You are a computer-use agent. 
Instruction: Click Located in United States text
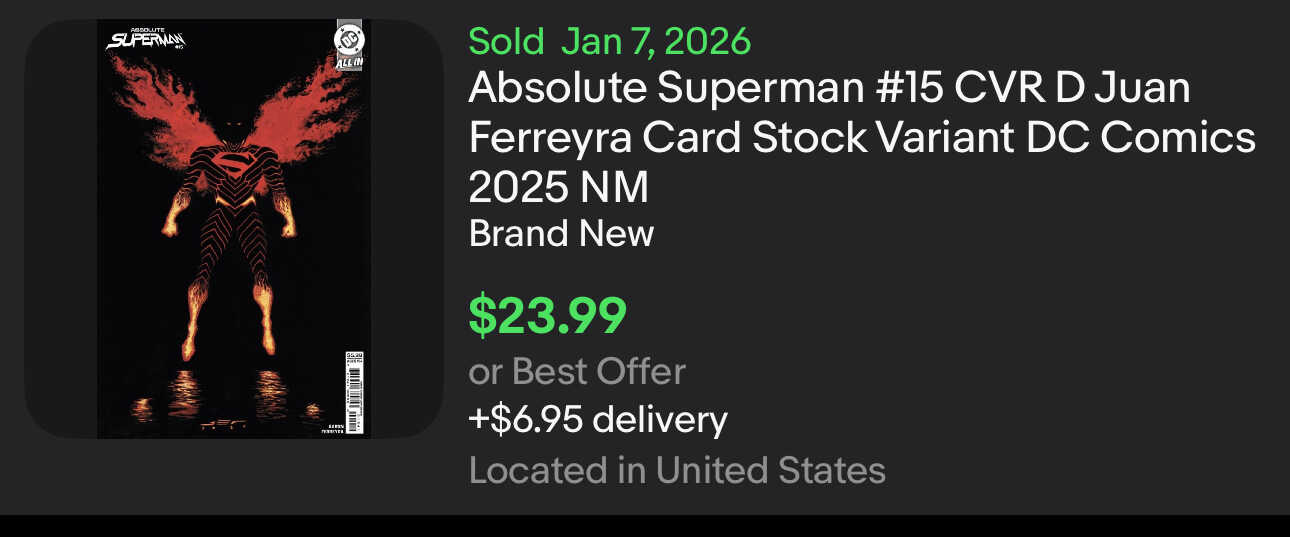point(677,469)
